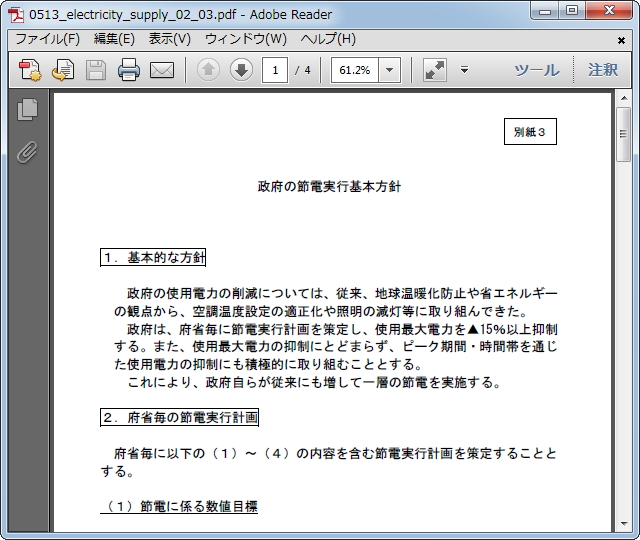Open the 編集(E) menu
The width and height of the screenshot is (640, 540).
[x=114, y=39]
